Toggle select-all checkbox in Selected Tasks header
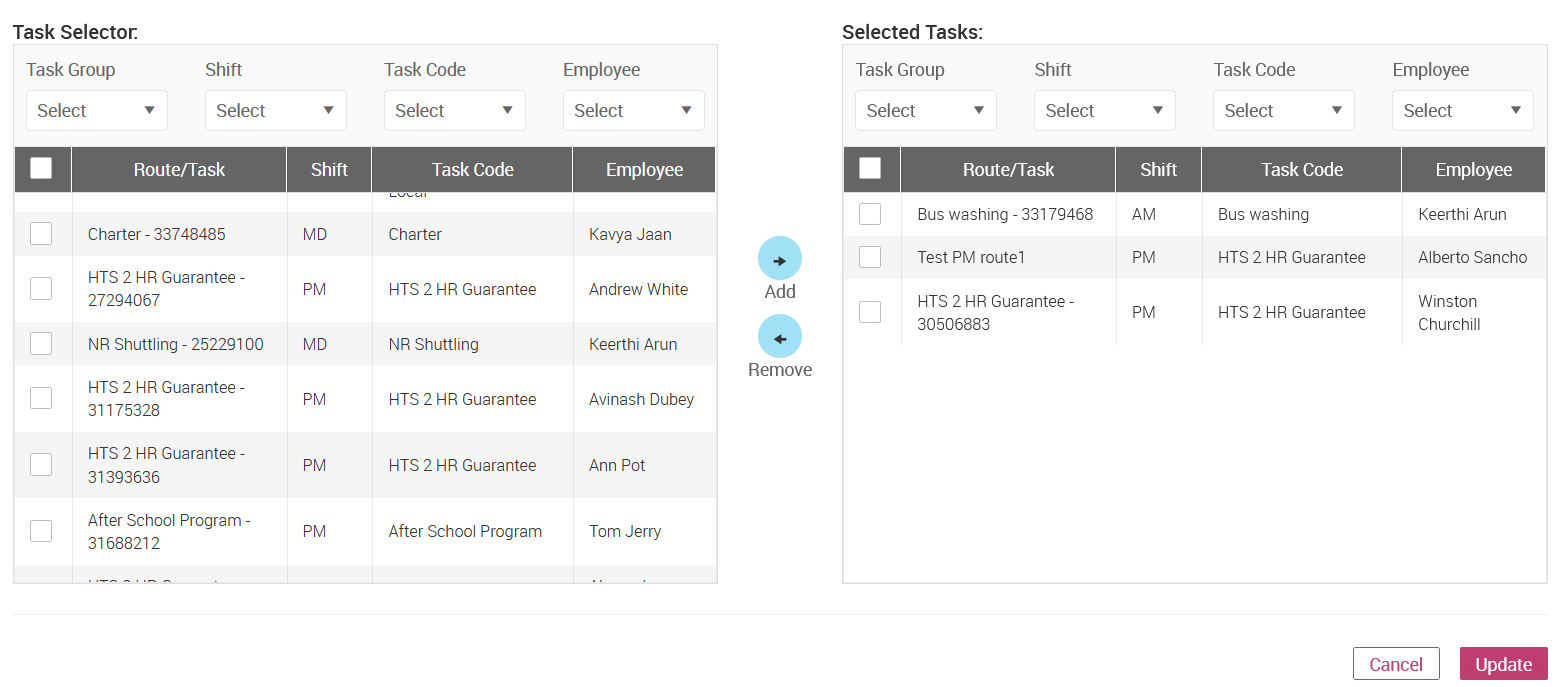This screenshot has height=687, width=1554. (x=870, y=169)
